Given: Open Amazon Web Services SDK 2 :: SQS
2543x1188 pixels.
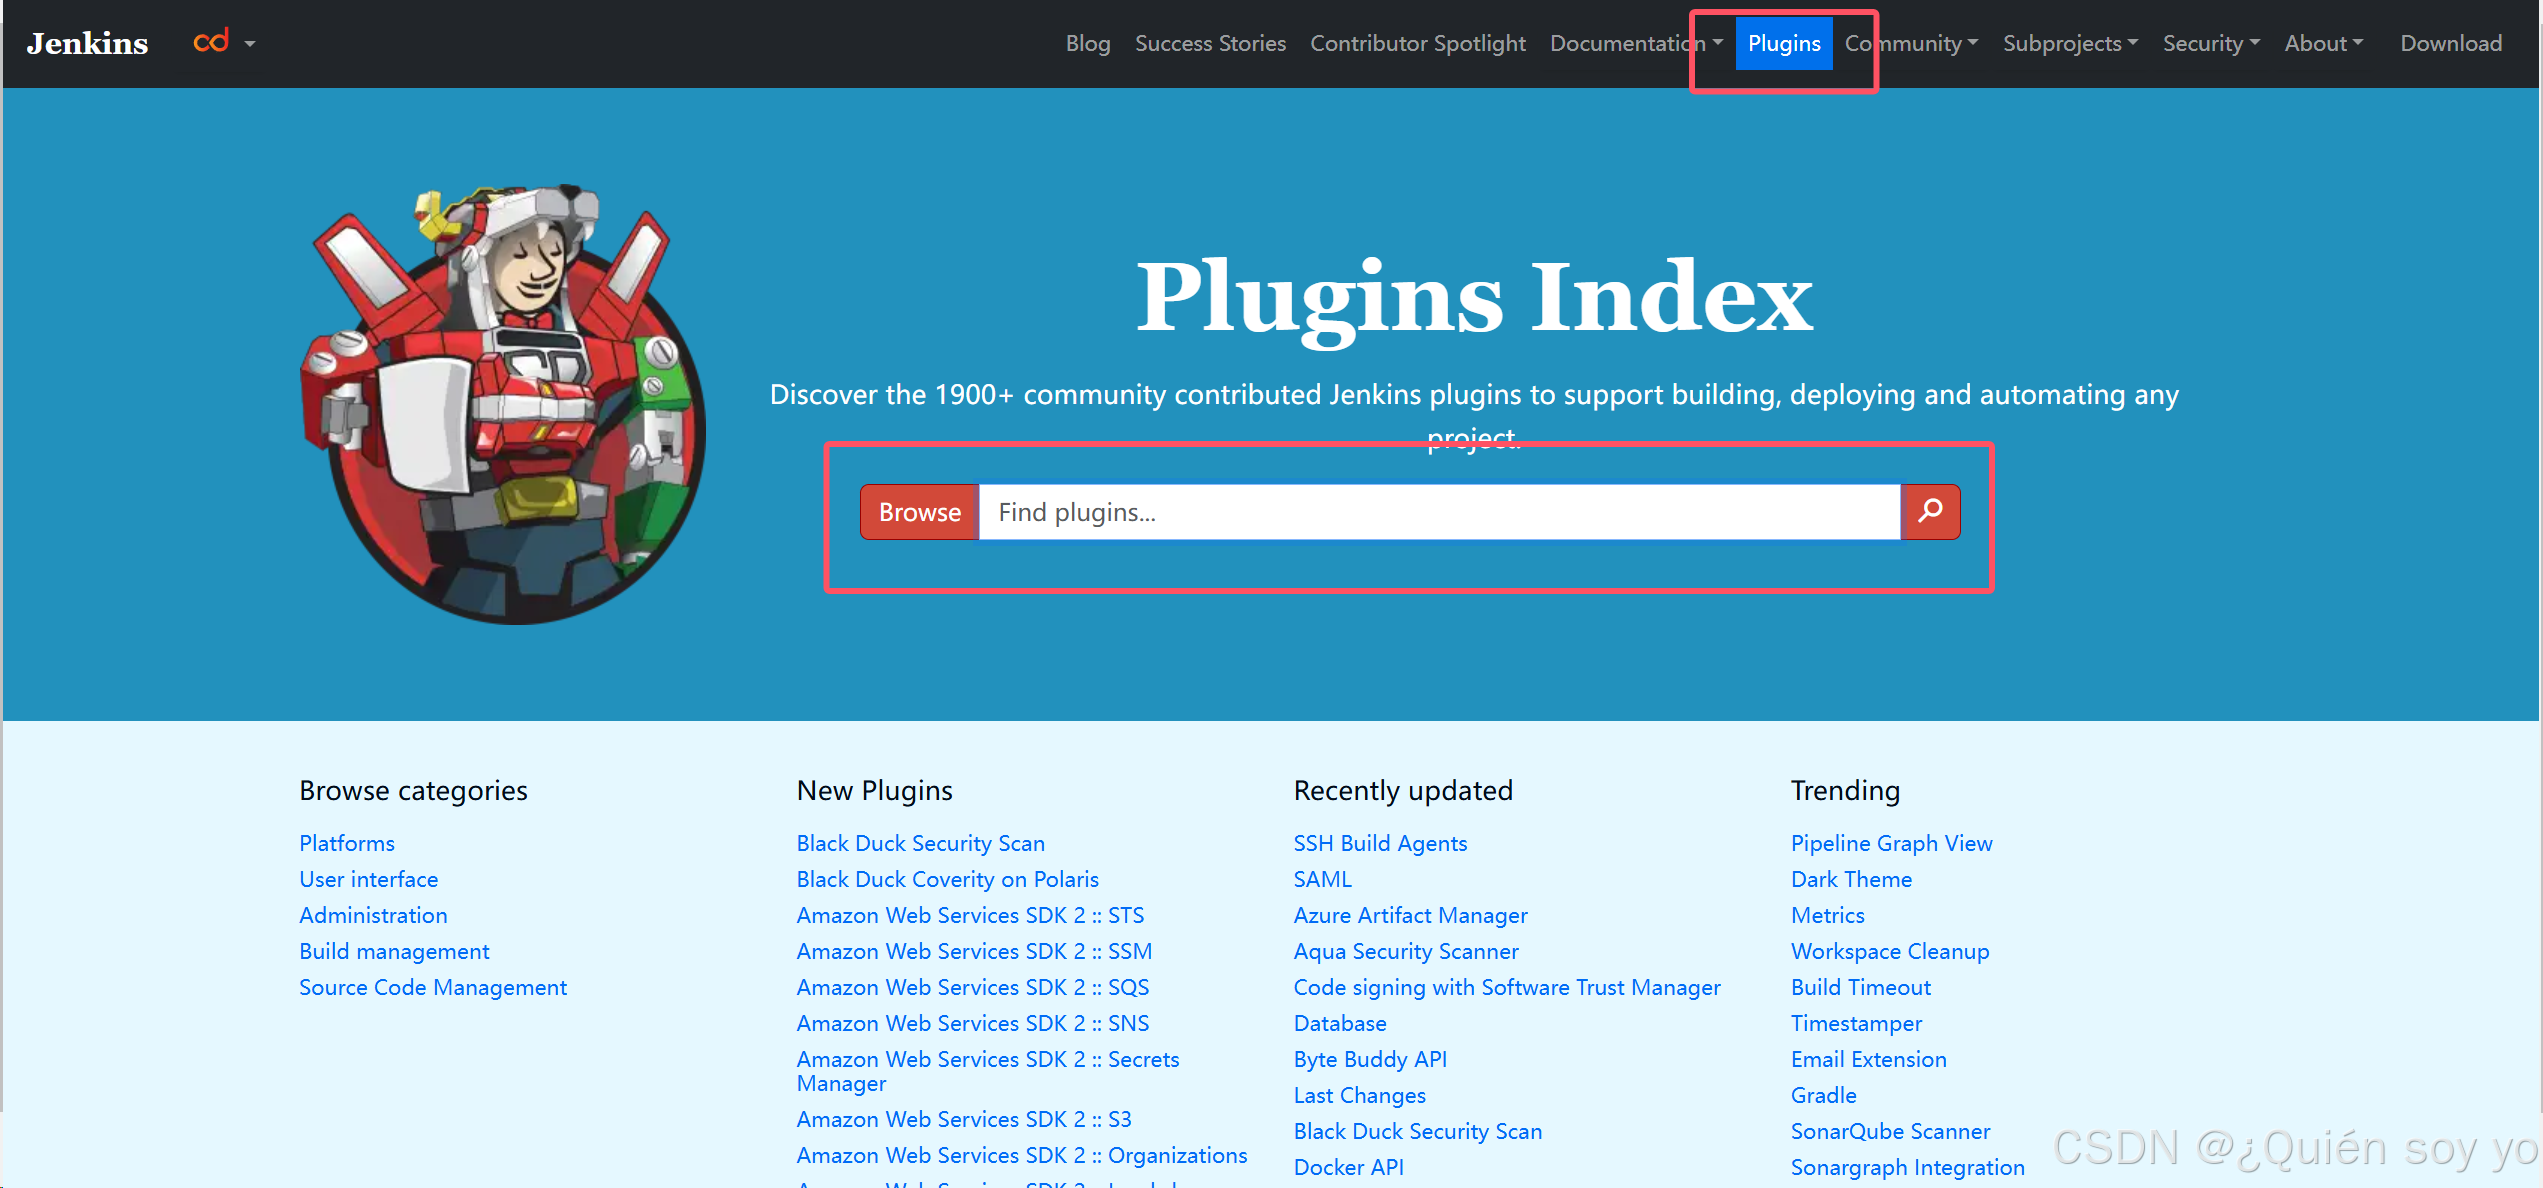Looking at the screenshot, I should point(973,987).
